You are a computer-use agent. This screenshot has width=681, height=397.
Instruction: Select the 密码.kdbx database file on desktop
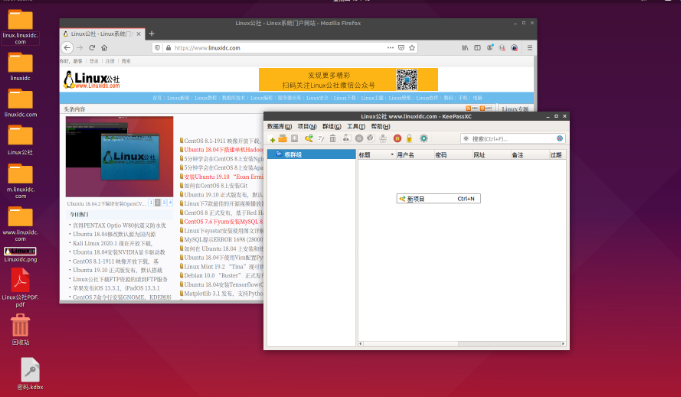pos(30,373)
